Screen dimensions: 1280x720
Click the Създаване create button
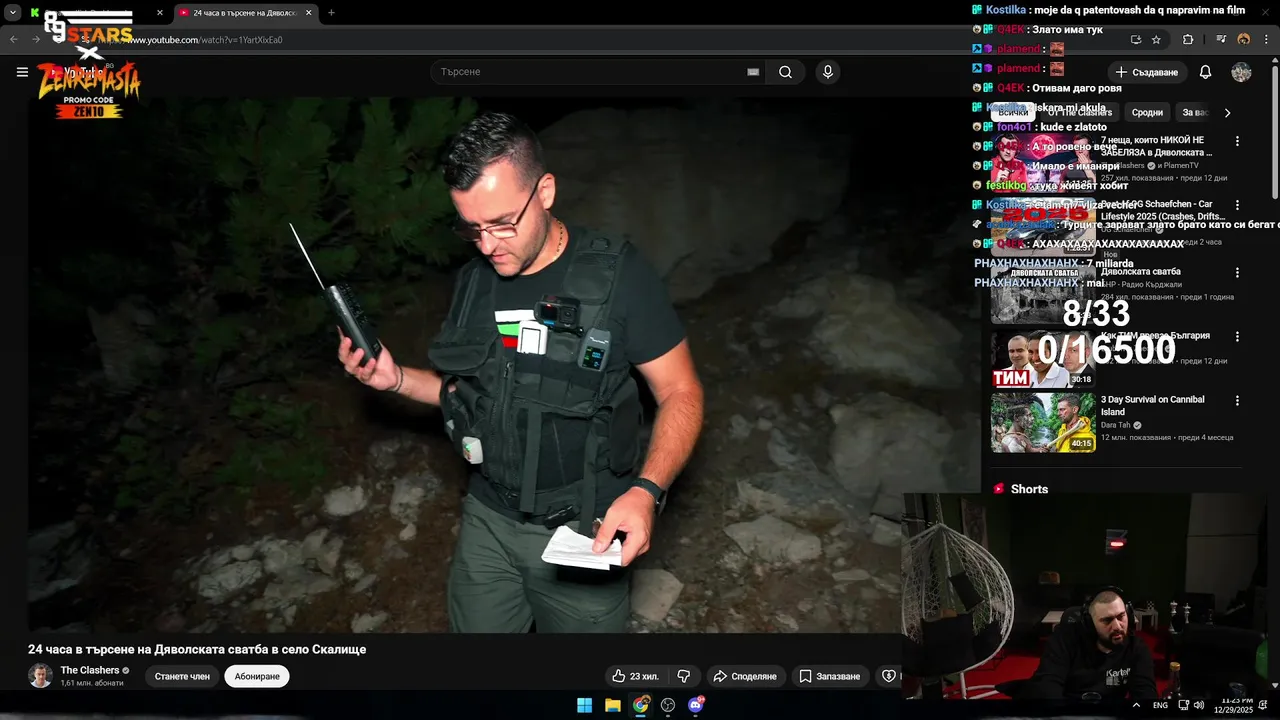coord(1147,72)
